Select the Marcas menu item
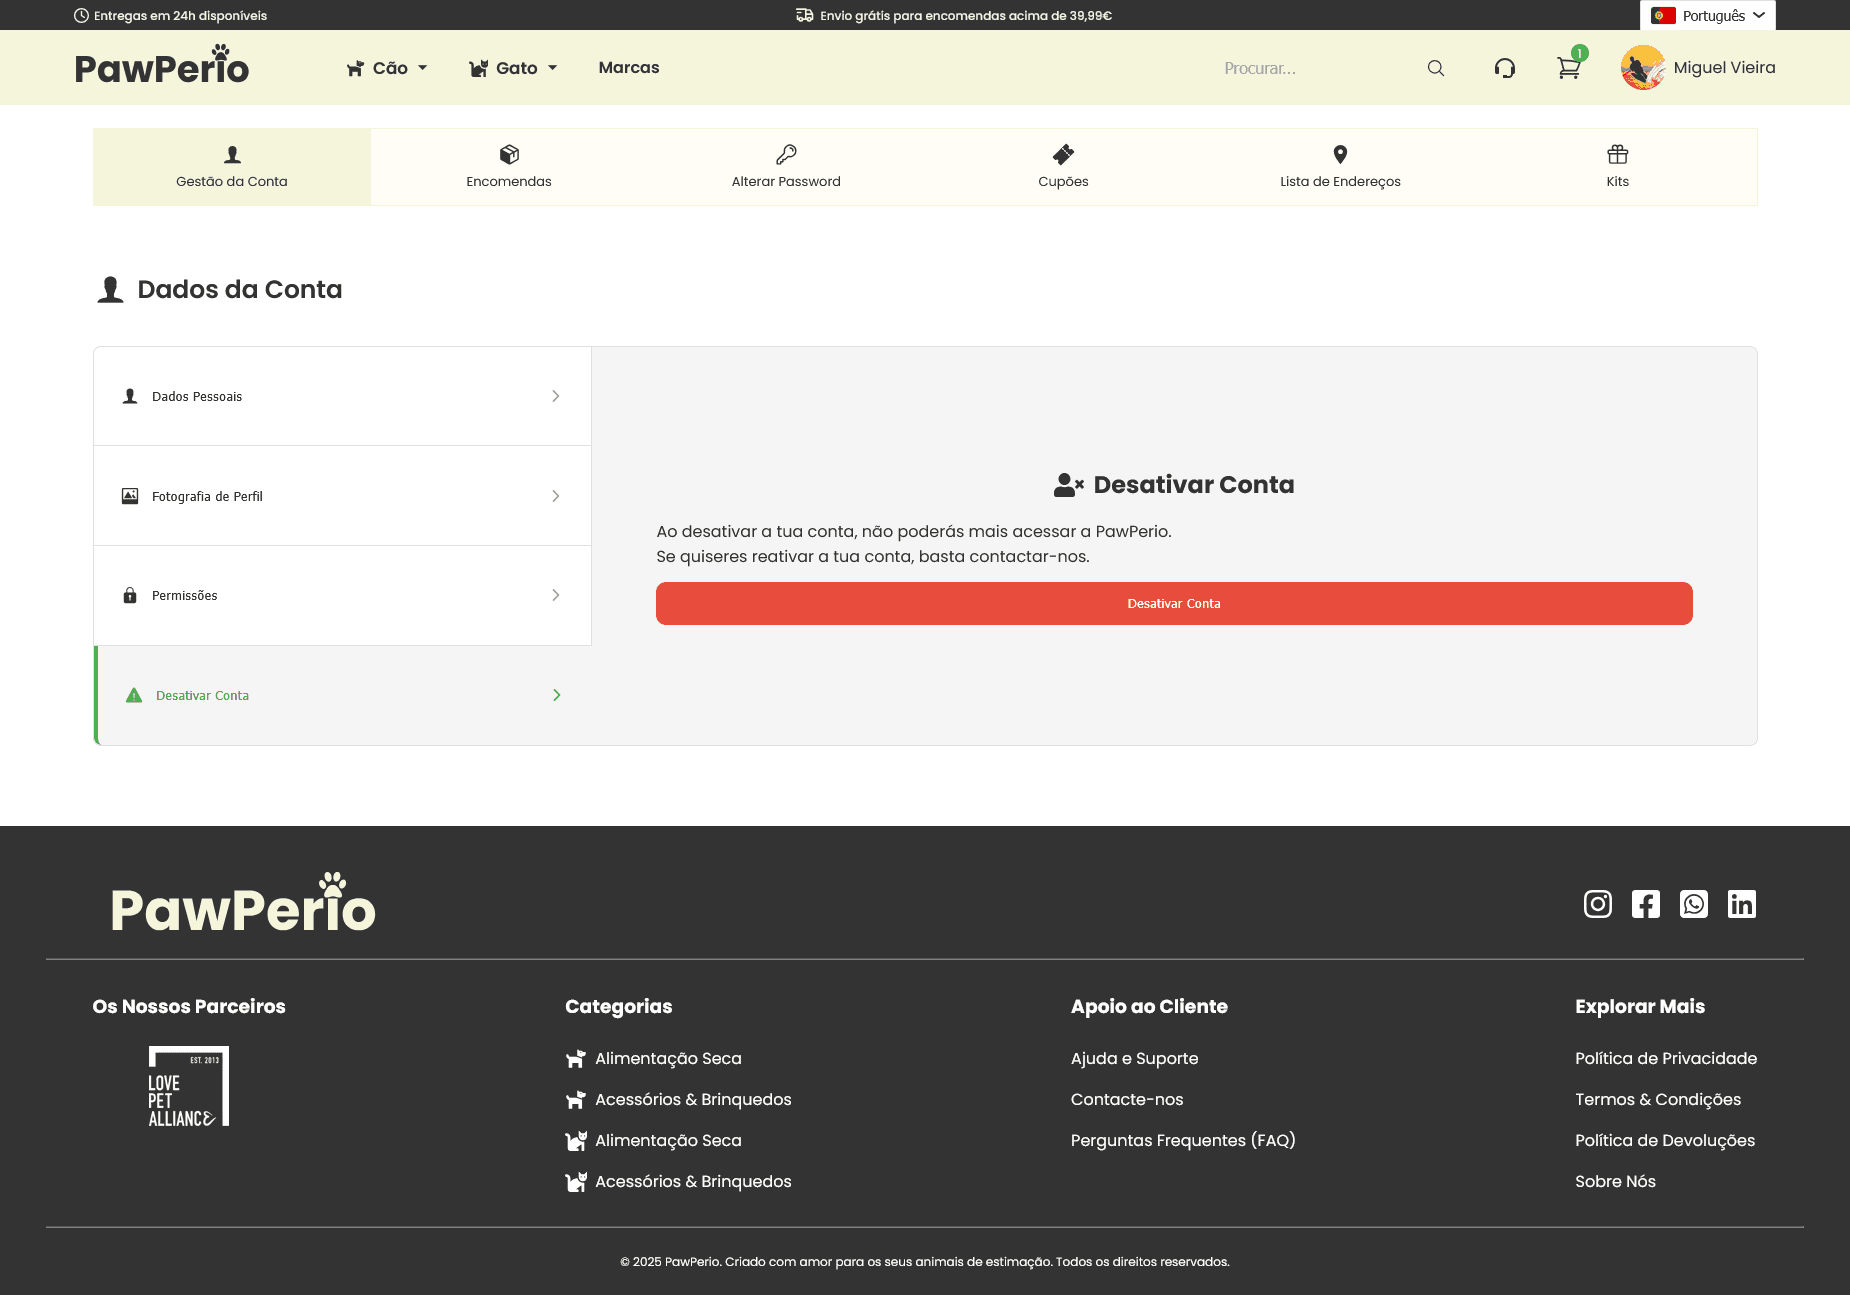This screenshot has height=1295, width=1850. tap(628, 67)
